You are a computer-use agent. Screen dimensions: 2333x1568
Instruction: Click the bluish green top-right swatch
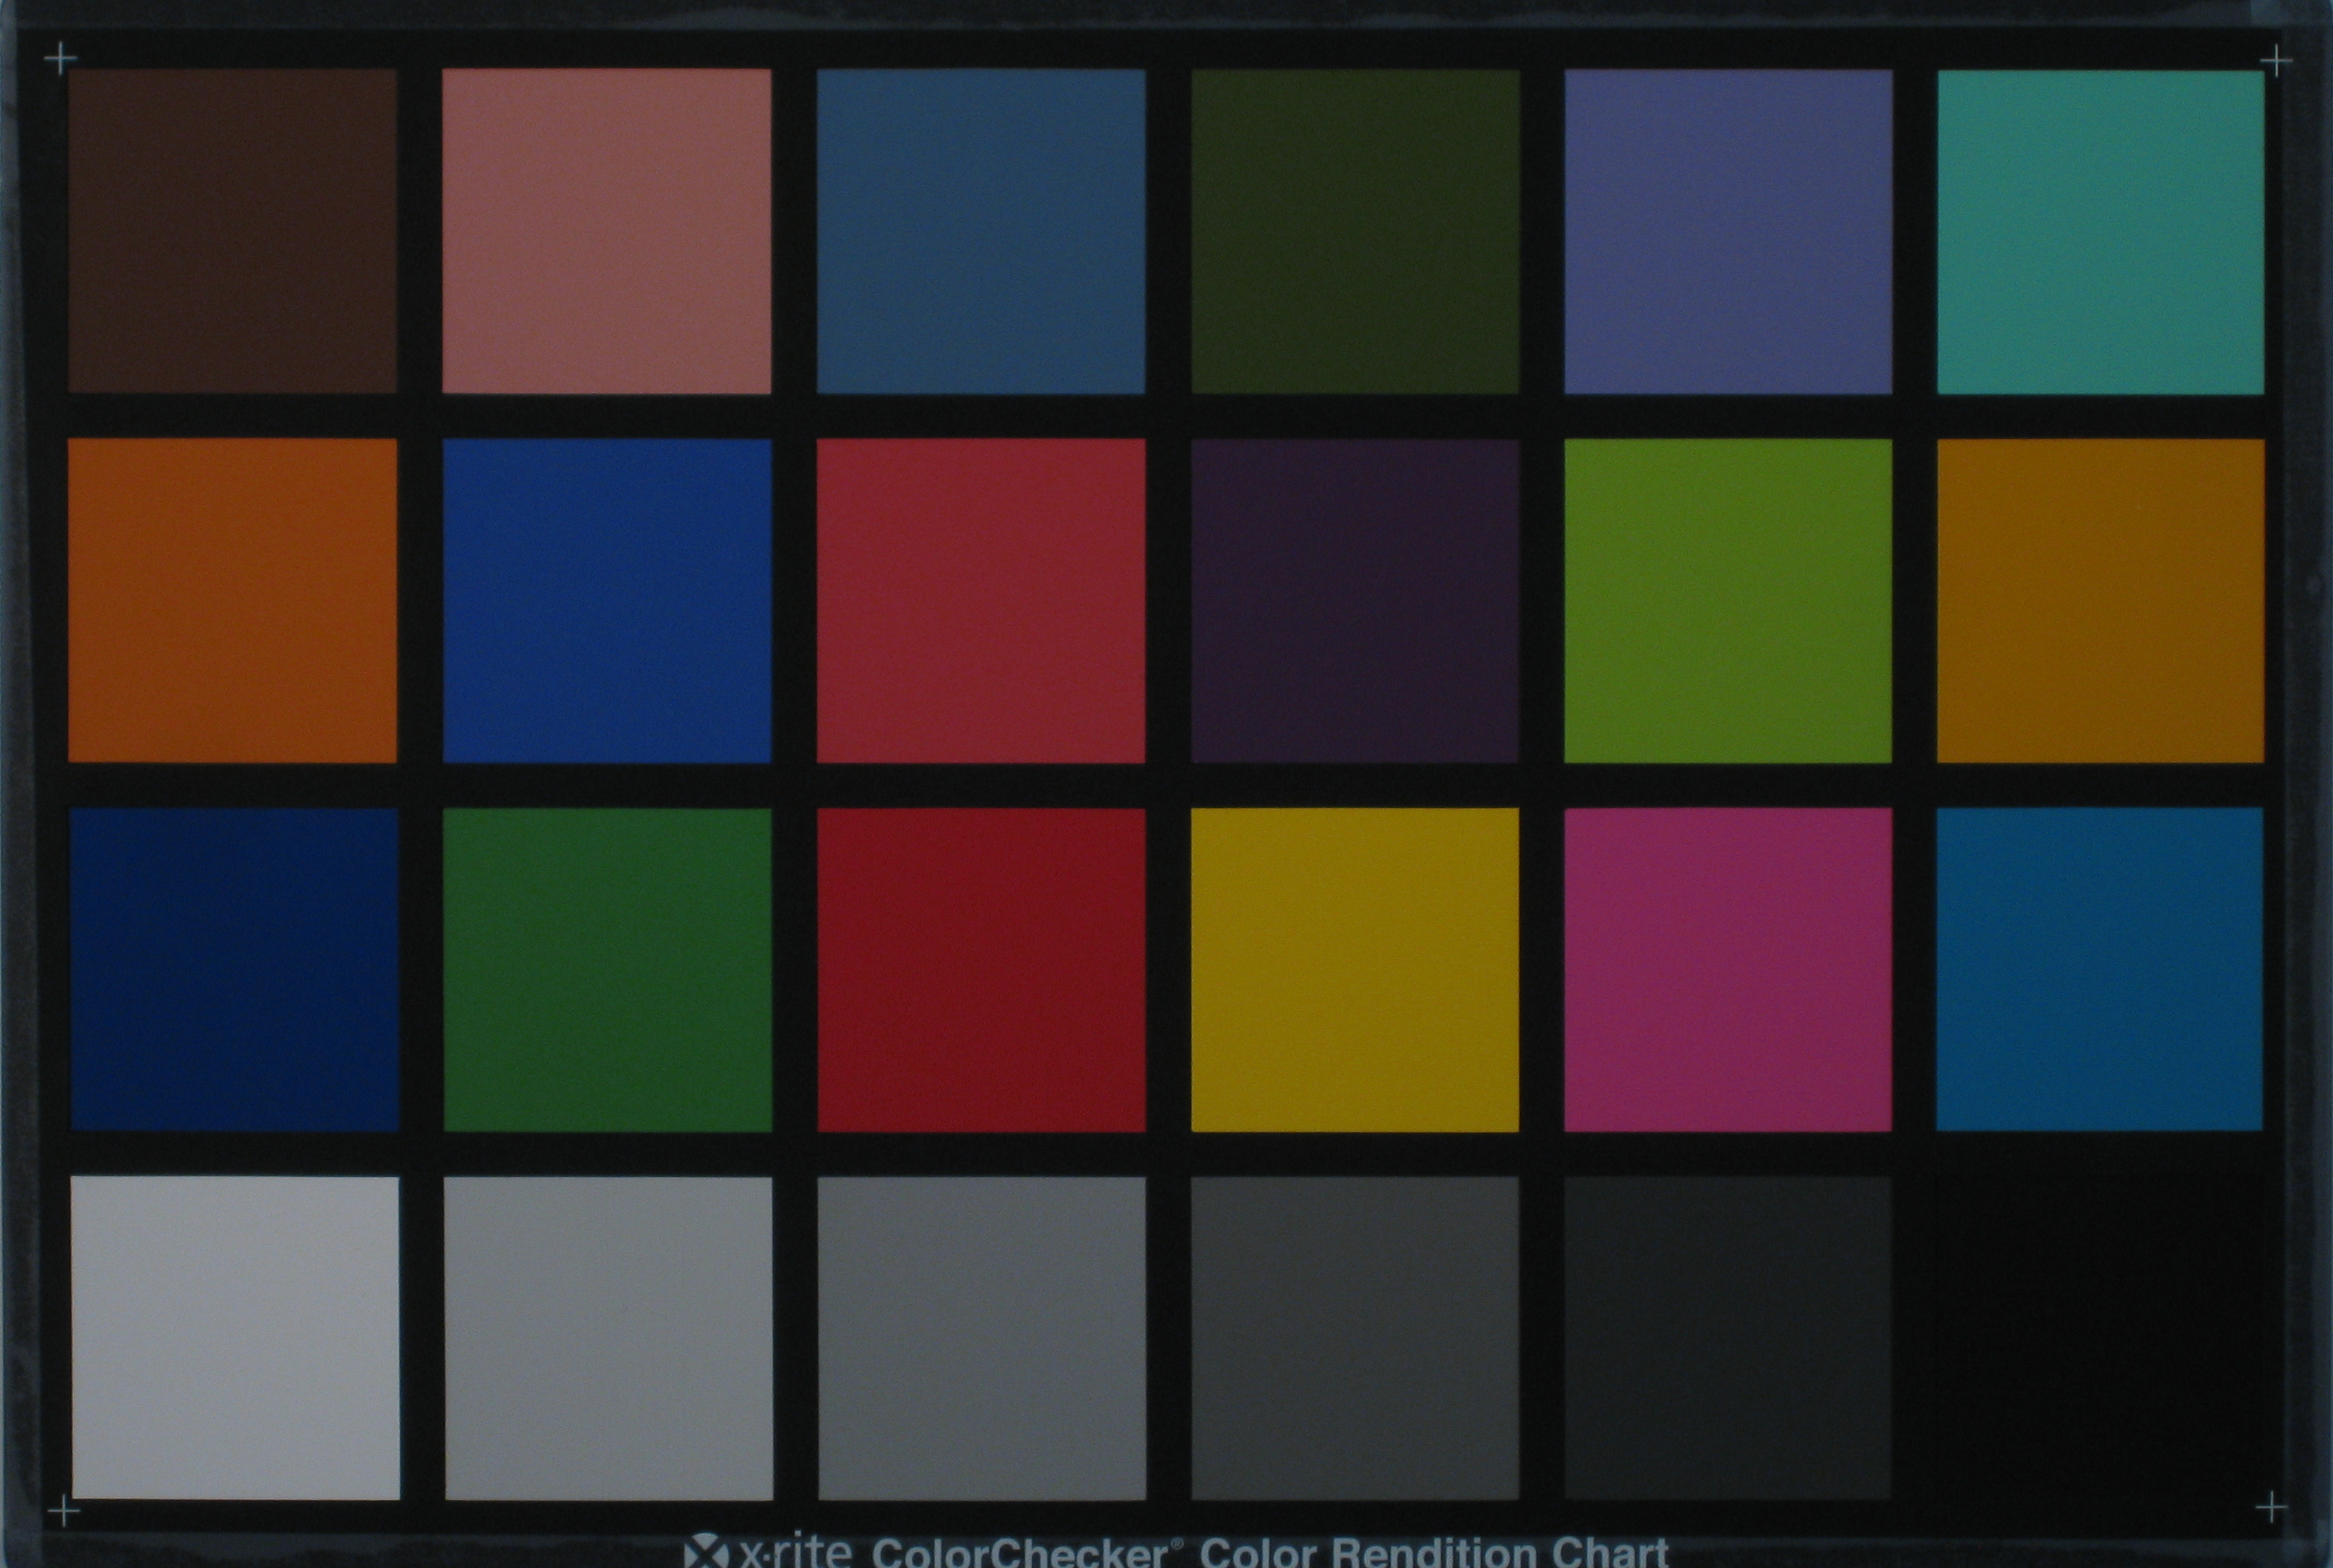(x=2100, y=231)
